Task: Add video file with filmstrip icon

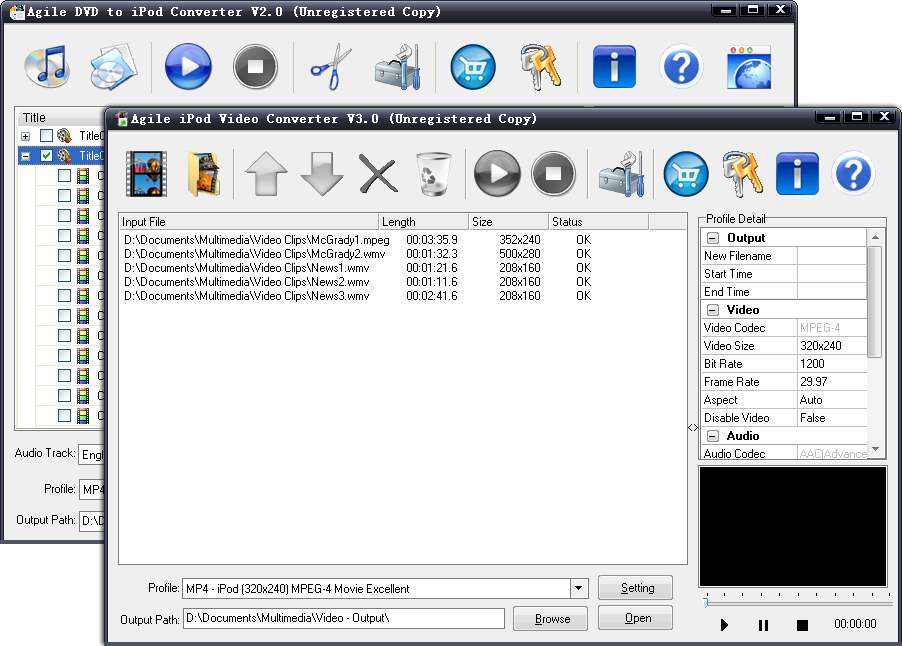Action: pos(146,173)
